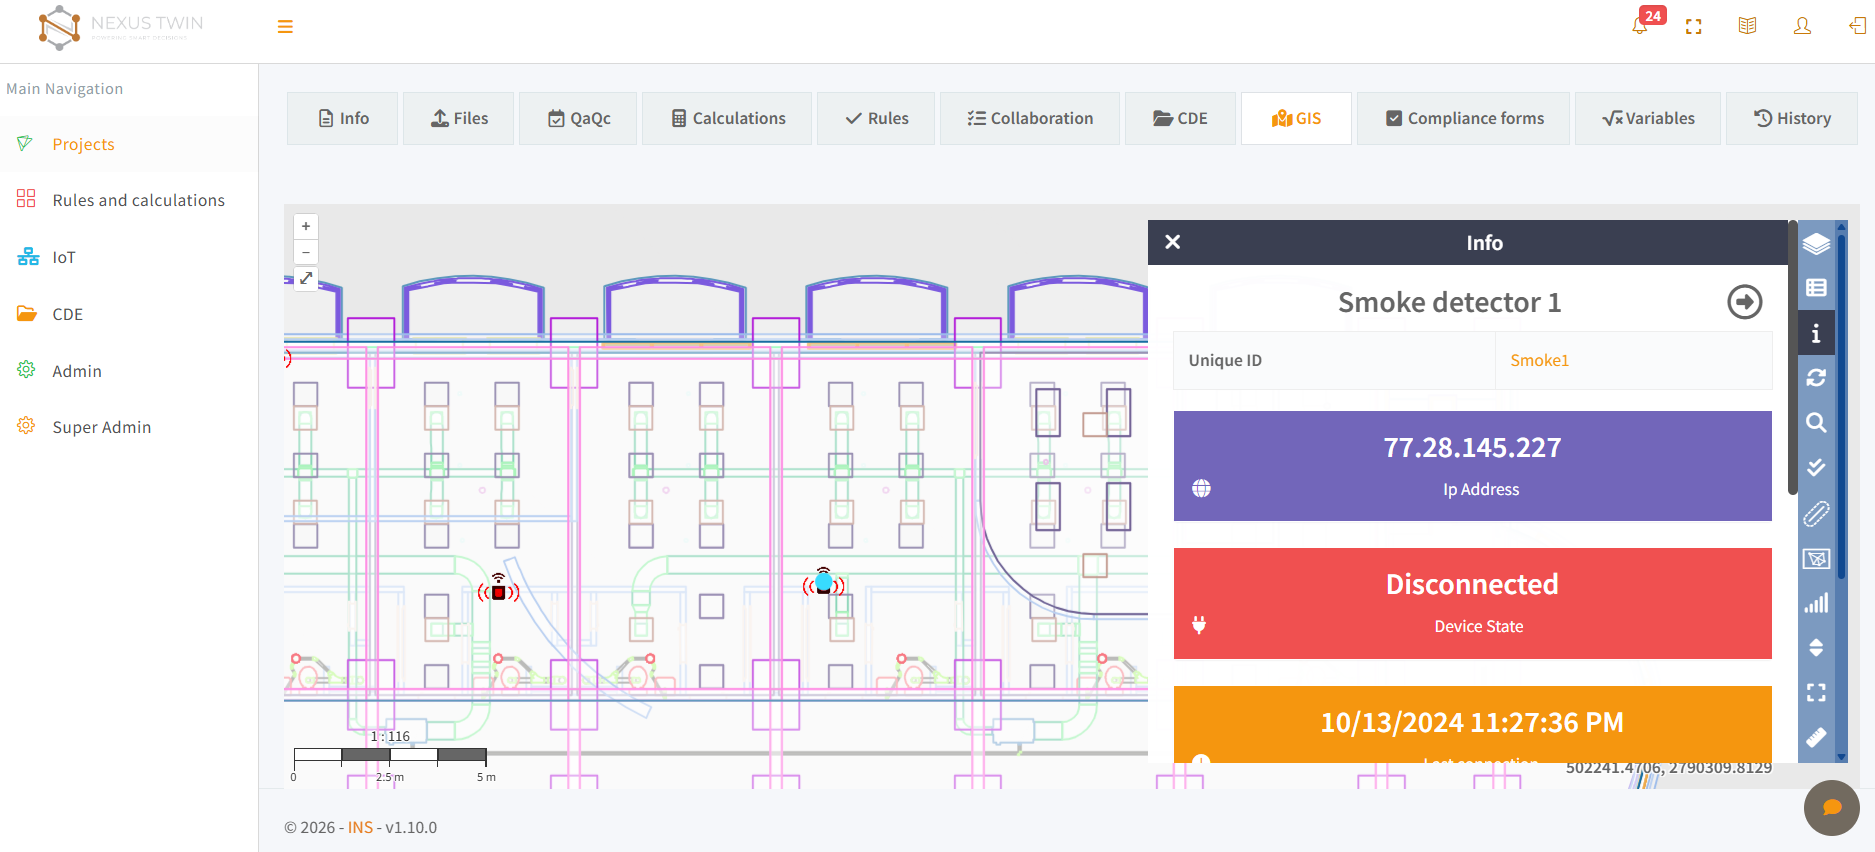Select the blue sensor marker on the map
Viewport: 1875px width, 852px height.
[x=823, y=582]
